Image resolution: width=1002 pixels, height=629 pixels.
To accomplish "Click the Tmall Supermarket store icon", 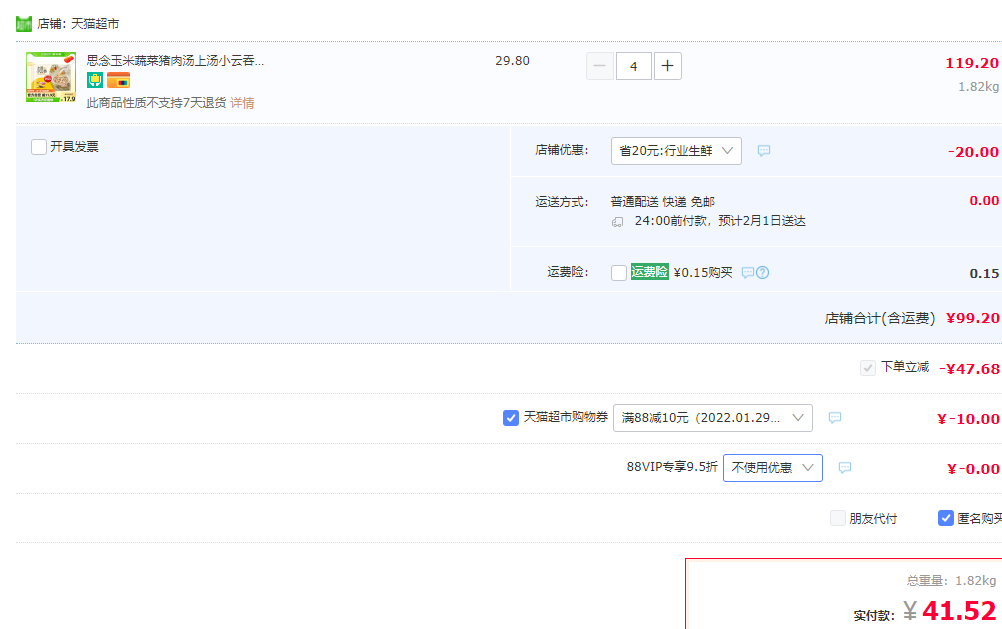I will tap(24, 24).
